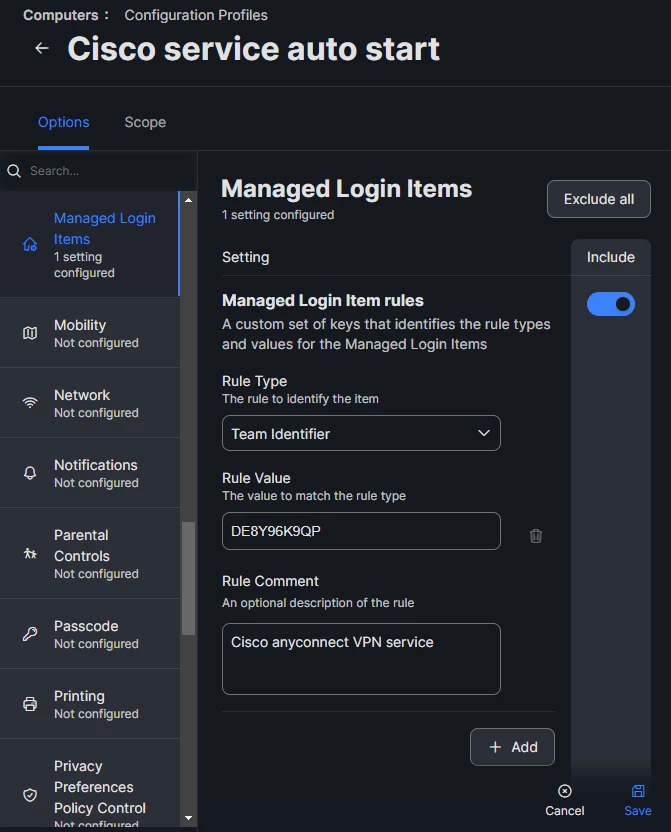671x832 pixels.
Task: Open the Mobility payload section
Action: click(90, 333)
